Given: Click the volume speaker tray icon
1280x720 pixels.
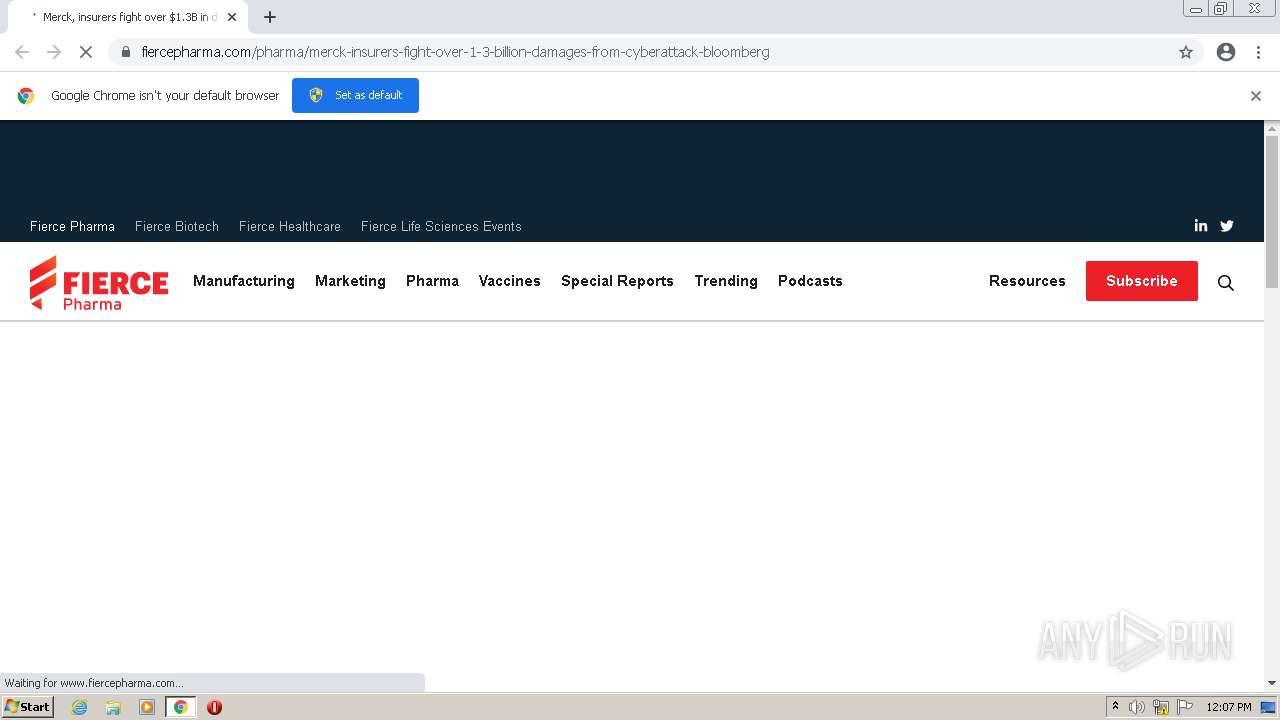Looking at the screenshot, I should click(x=1137, y=707).
